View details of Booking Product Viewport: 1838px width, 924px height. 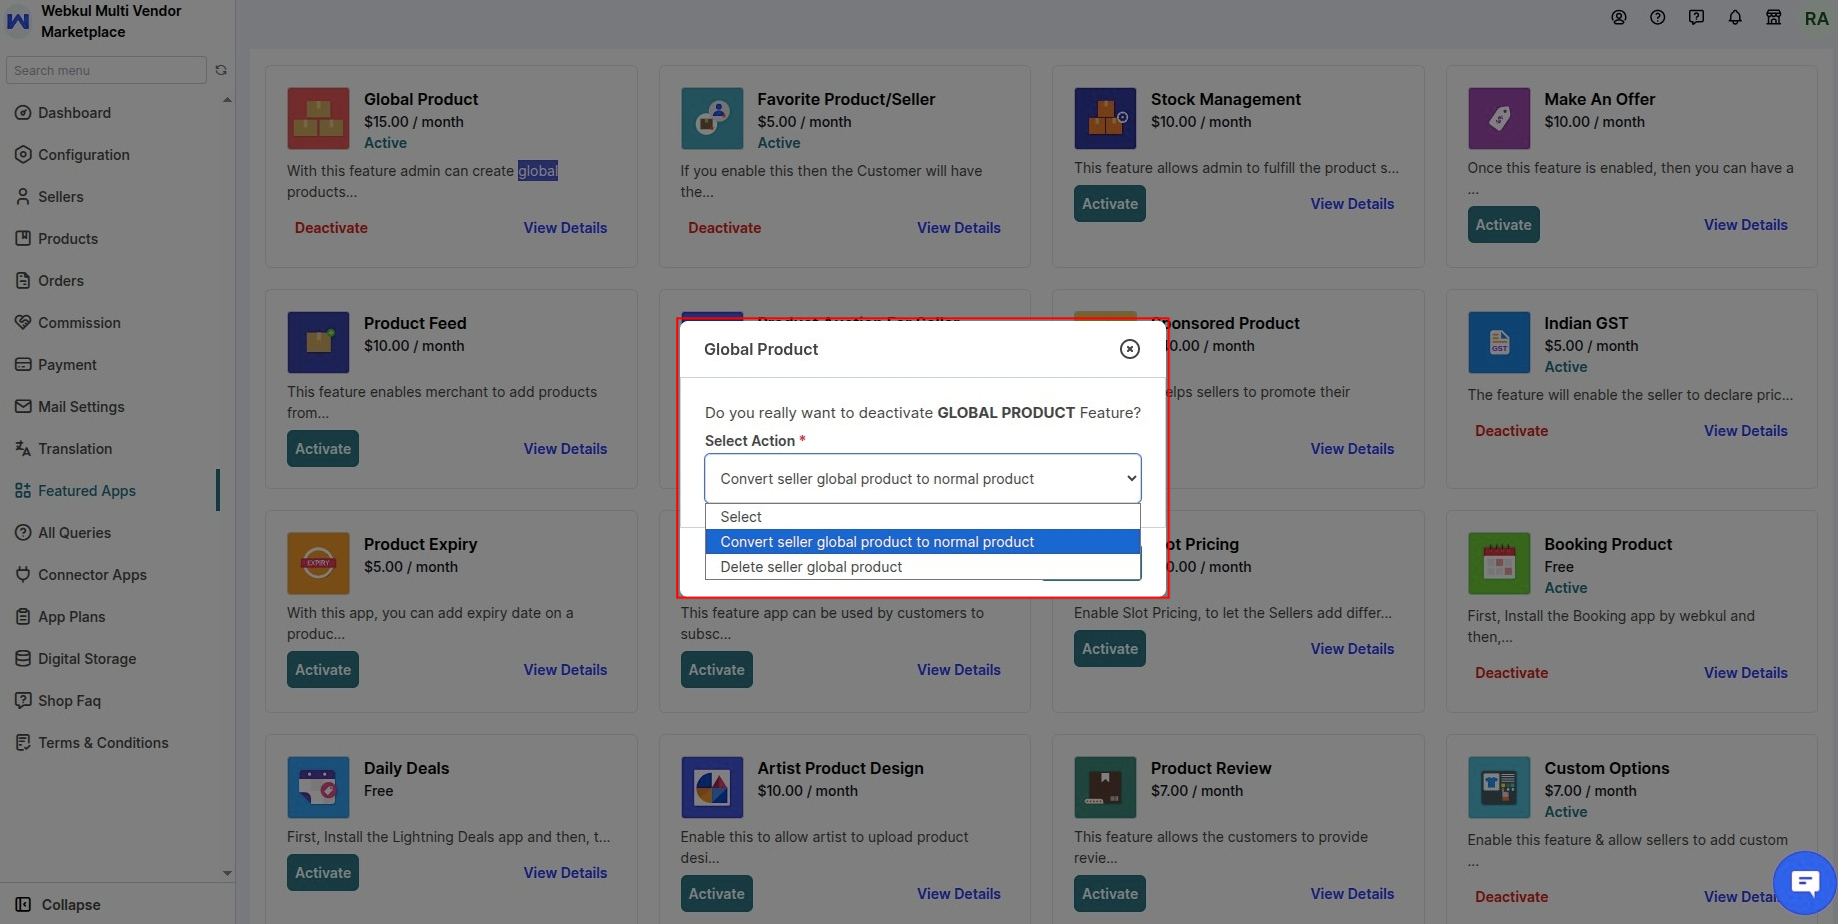click(1746, 673)
